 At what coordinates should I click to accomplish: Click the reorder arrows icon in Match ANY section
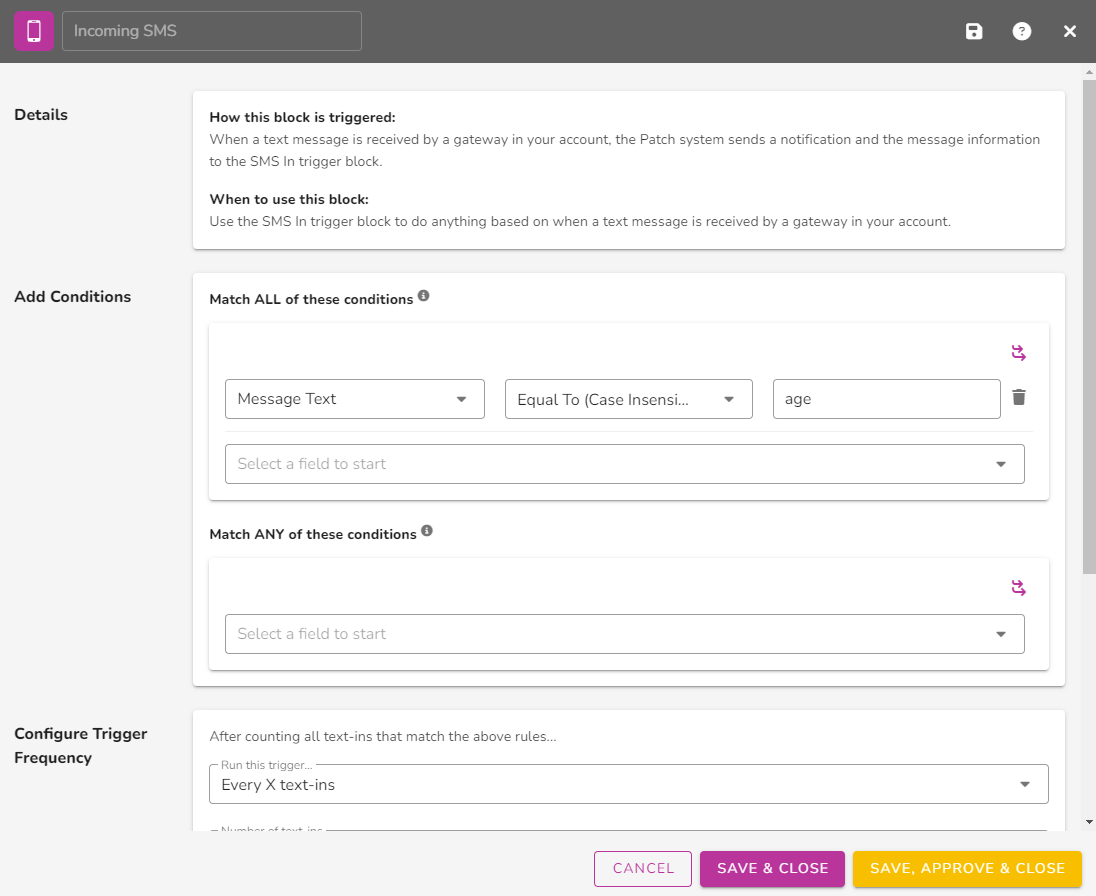pyautogui.click(x=1018, y=587)
